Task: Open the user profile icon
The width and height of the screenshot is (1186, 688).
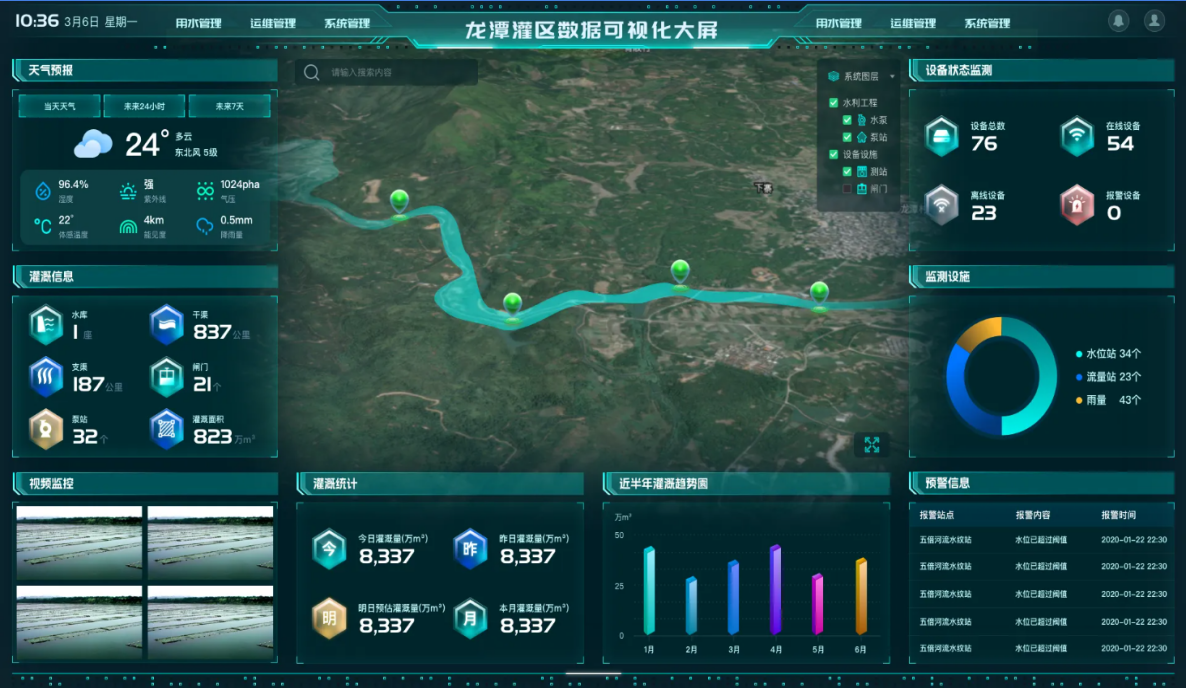Action: [1154, 21]
